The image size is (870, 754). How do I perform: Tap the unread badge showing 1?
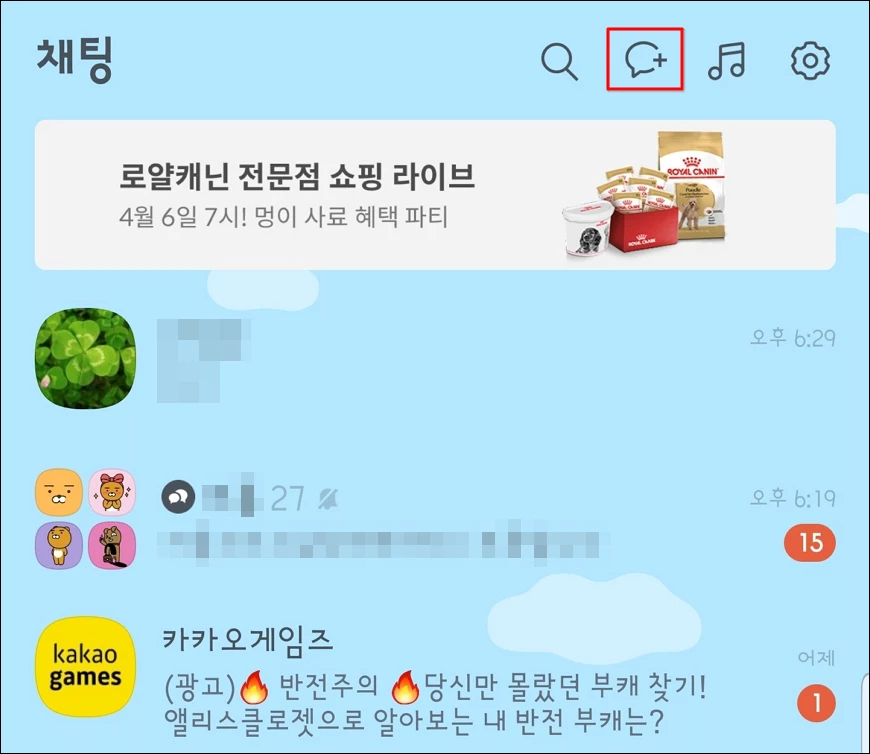(816, 703)
